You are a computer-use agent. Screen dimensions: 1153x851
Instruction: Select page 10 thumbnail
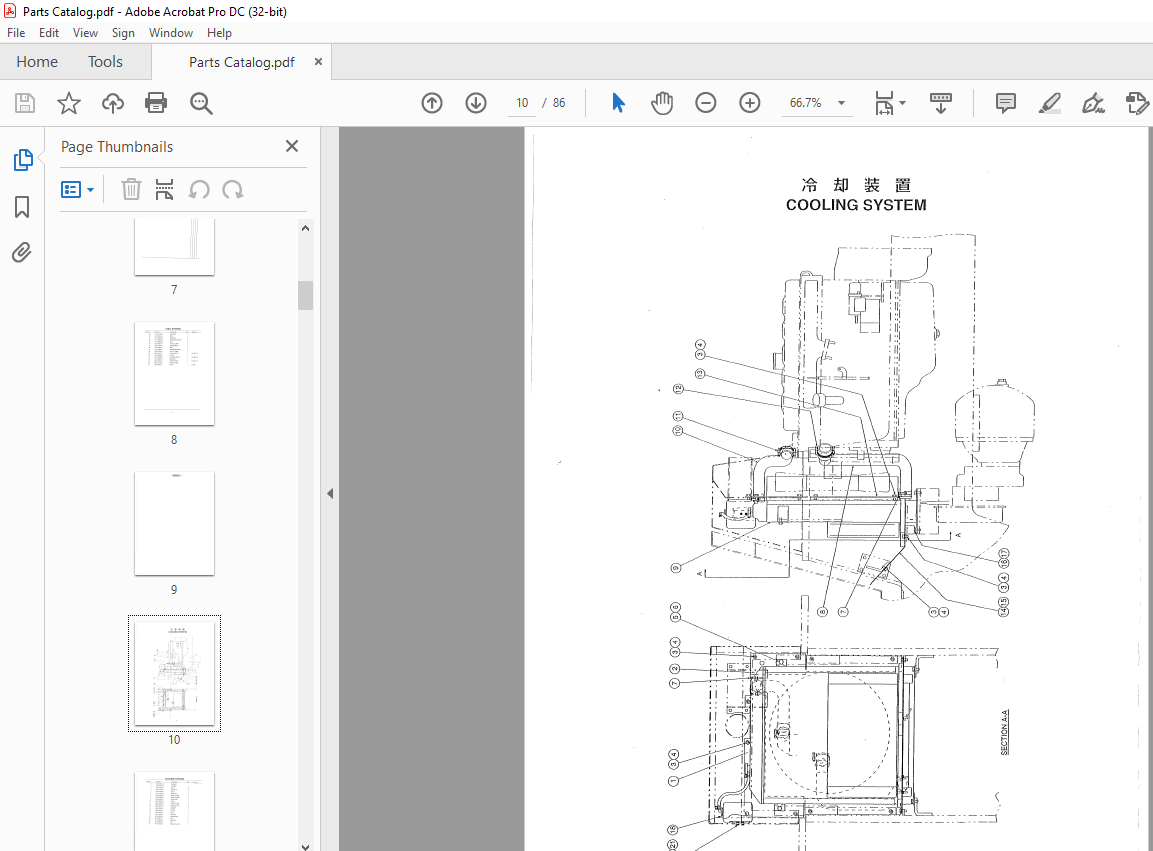174,674
